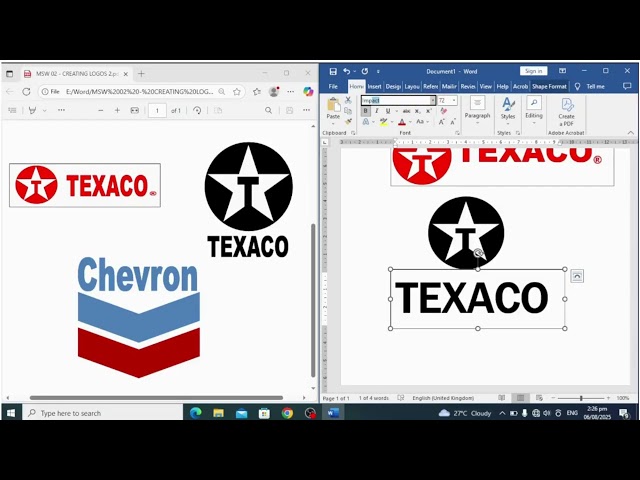Open the font name dropdown arrow
Image resolution: width=640 pixels, height=480 pixels.
pos(433,100)
